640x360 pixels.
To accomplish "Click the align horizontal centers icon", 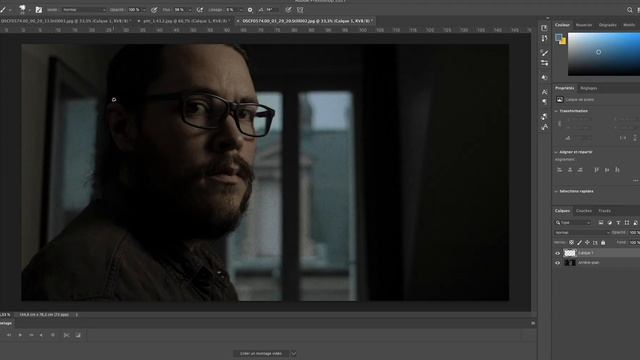I will pyautogui.click(x=570, y=170).
